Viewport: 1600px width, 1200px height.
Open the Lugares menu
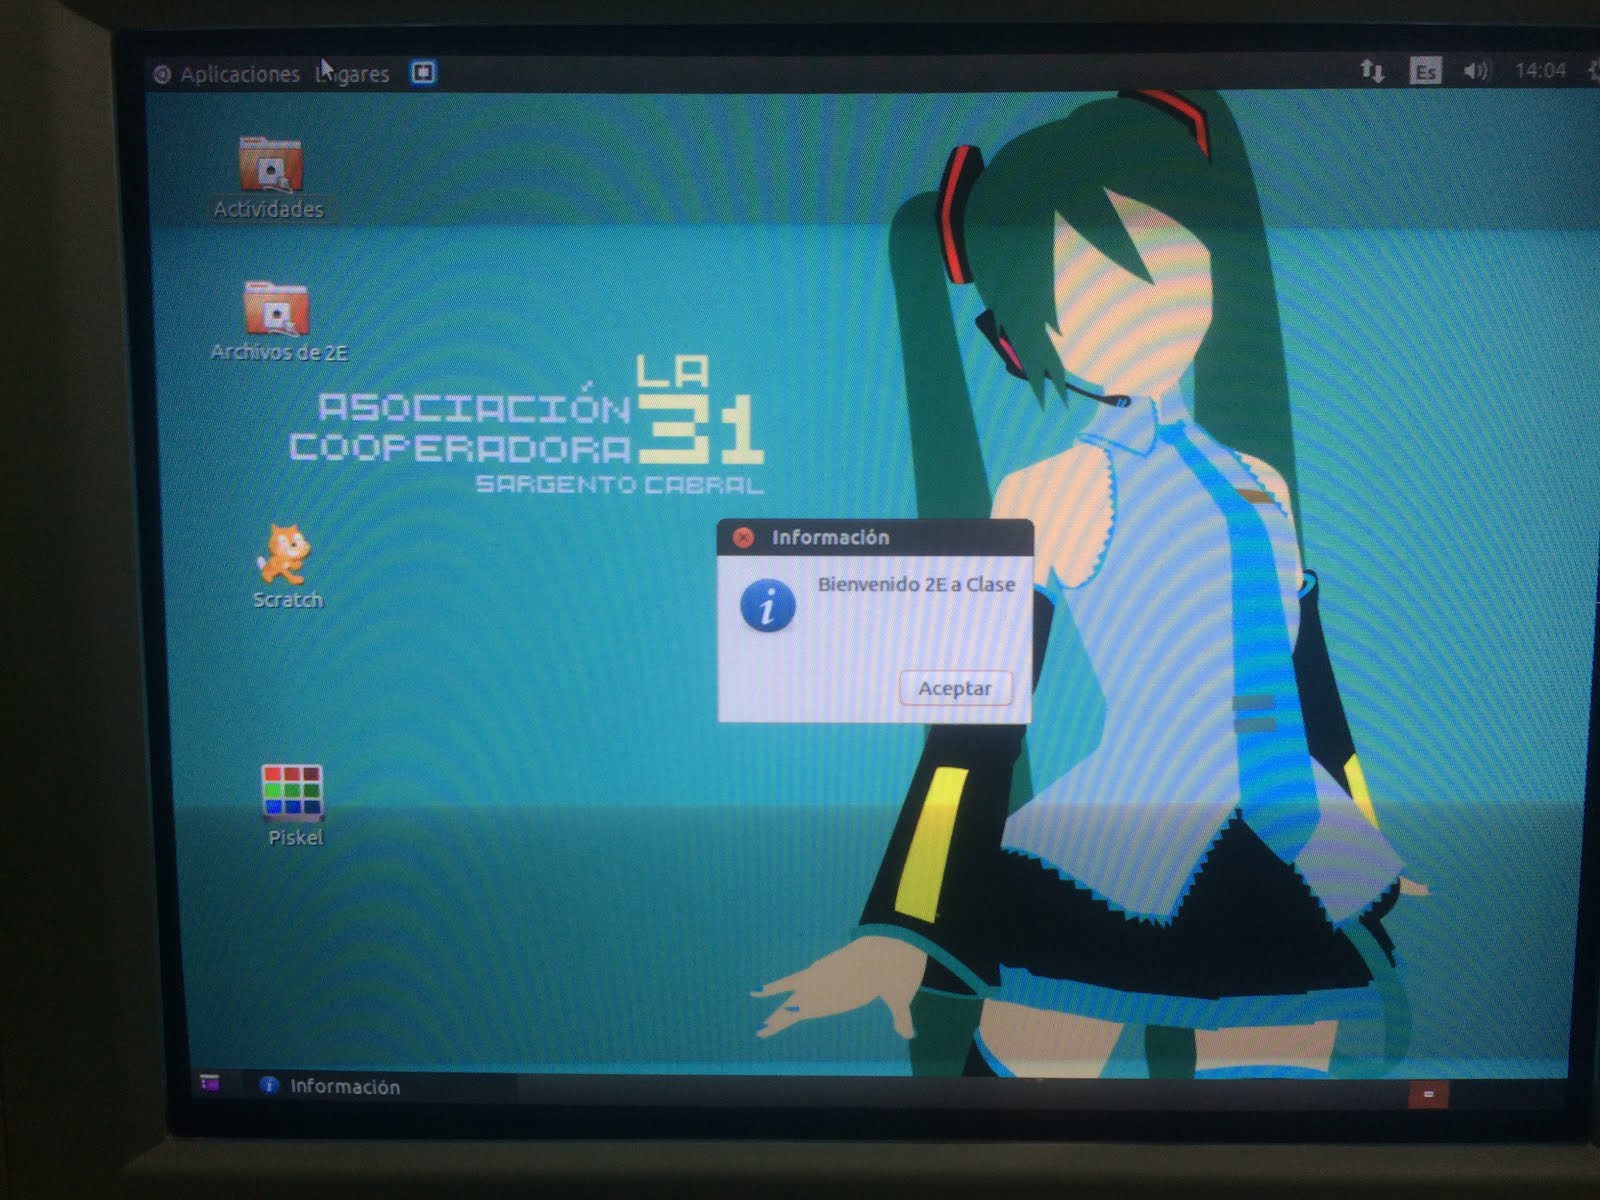(352, 74)
